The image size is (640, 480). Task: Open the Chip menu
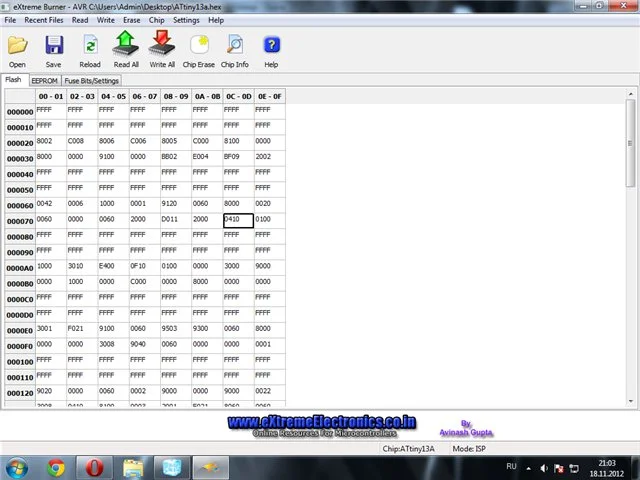point(156,20)
